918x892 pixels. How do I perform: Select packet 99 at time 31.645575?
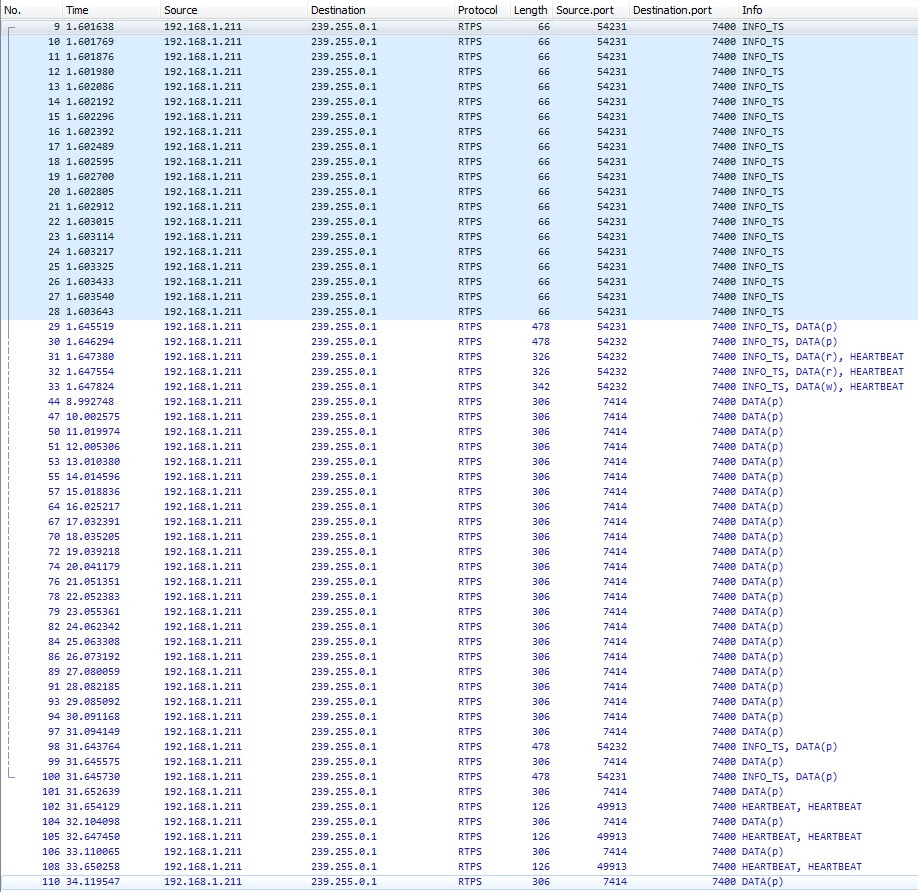(459, 761)
